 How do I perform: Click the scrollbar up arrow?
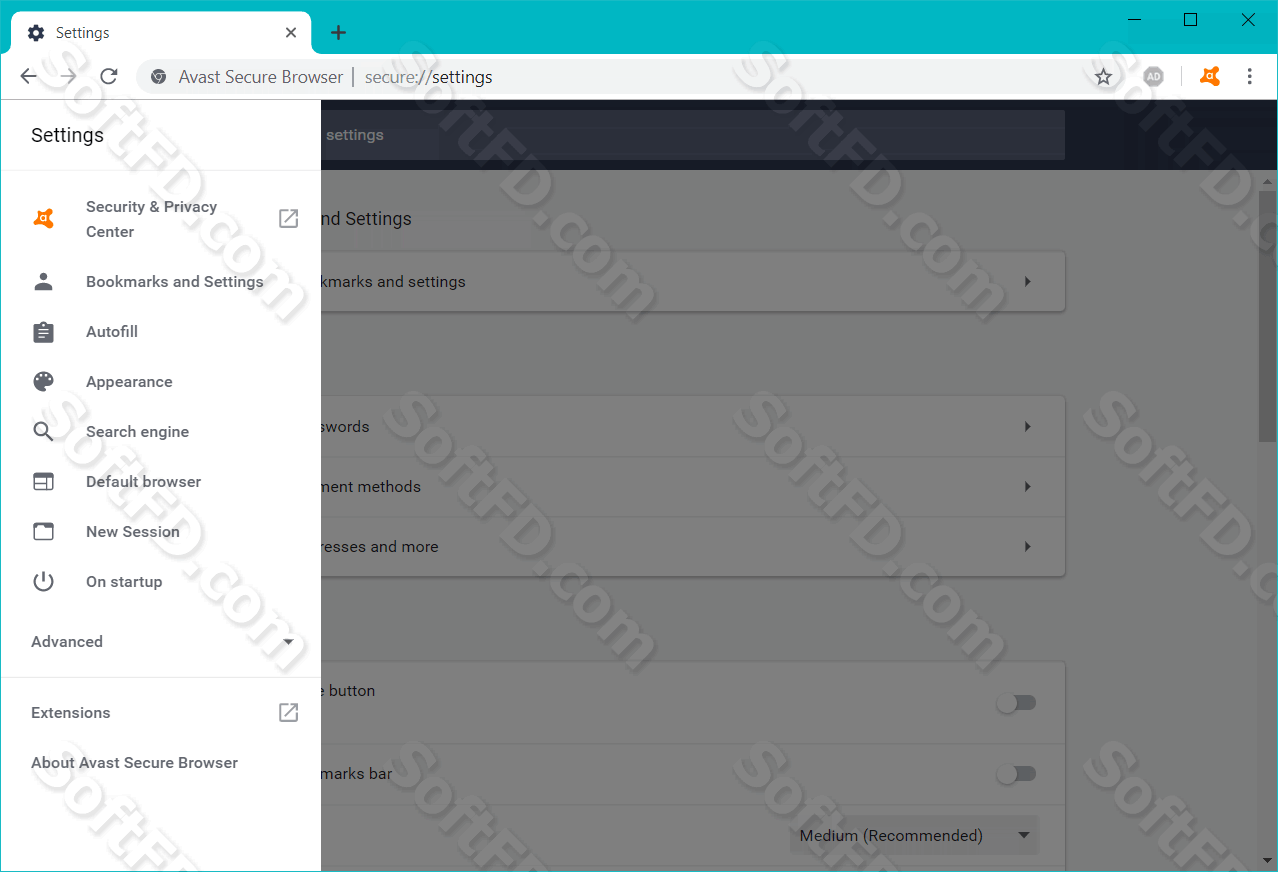[x=1267, y=180]
